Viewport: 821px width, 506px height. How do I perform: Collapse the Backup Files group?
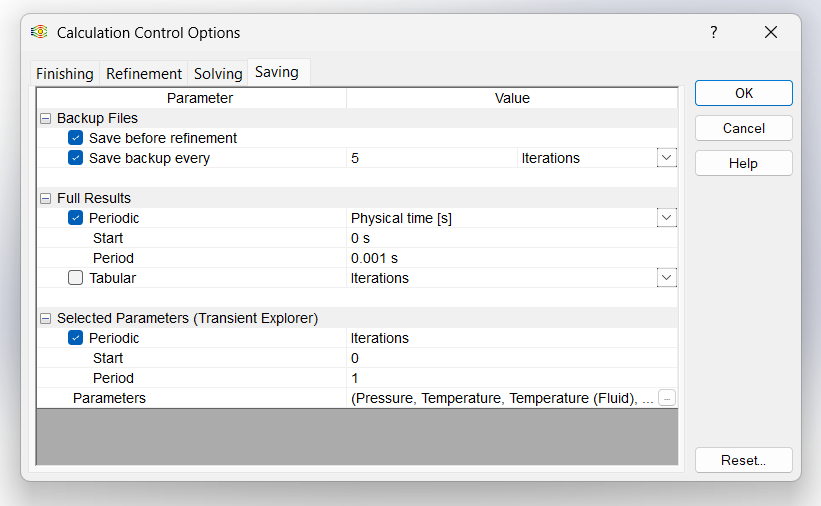(x=46, y=118)
